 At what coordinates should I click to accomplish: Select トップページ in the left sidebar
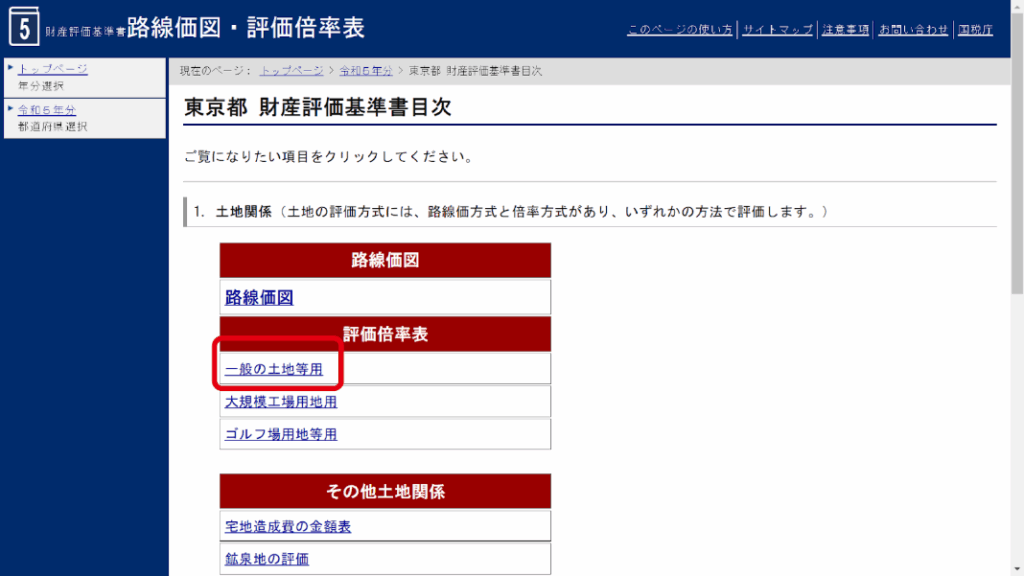click(53, 69)
